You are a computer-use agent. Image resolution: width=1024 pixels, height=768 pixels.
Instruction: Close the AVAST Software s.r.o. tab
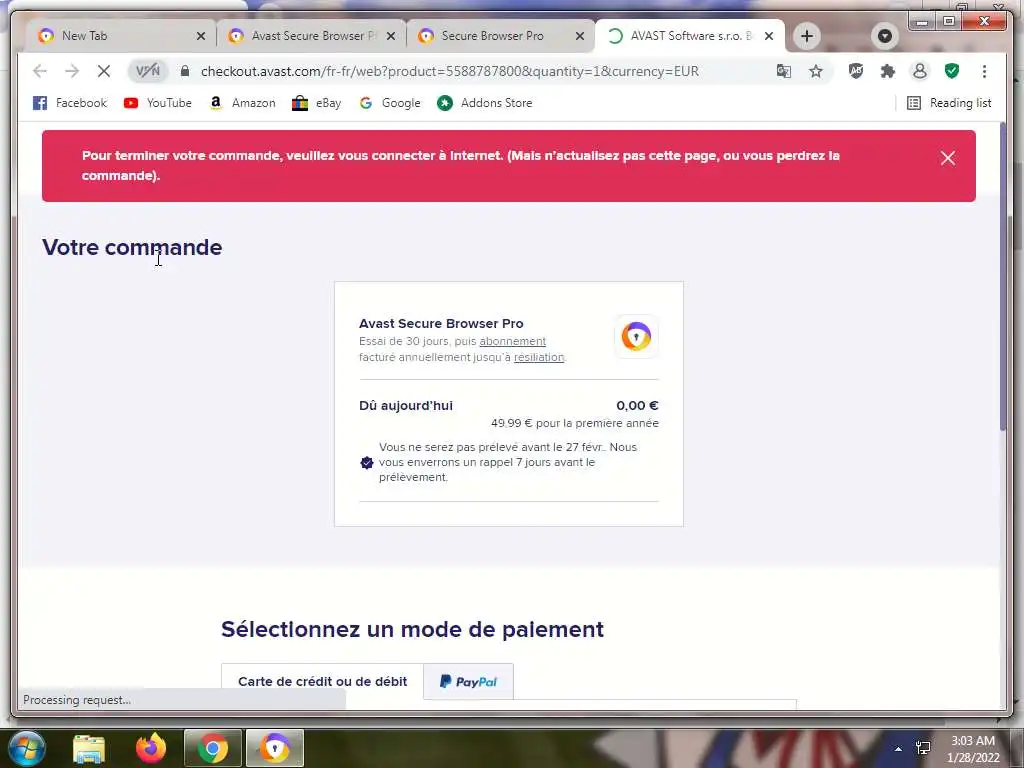pyautogui.click(x=769, y=36)
